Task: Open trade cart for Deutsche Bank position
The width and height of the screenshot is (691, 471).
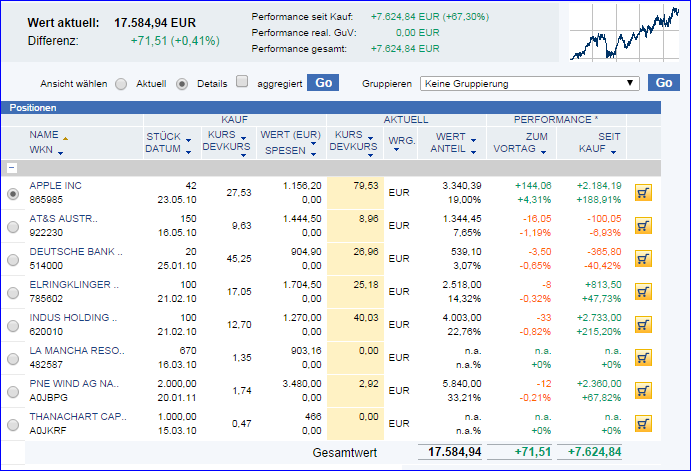Action: pos(643,259)
